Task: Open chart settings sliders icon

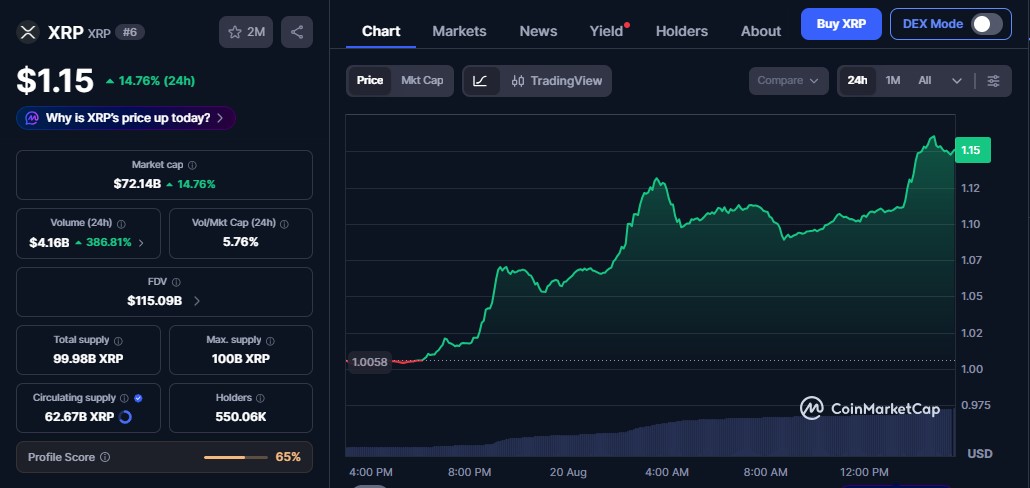Action: click(x=994, y=81)
